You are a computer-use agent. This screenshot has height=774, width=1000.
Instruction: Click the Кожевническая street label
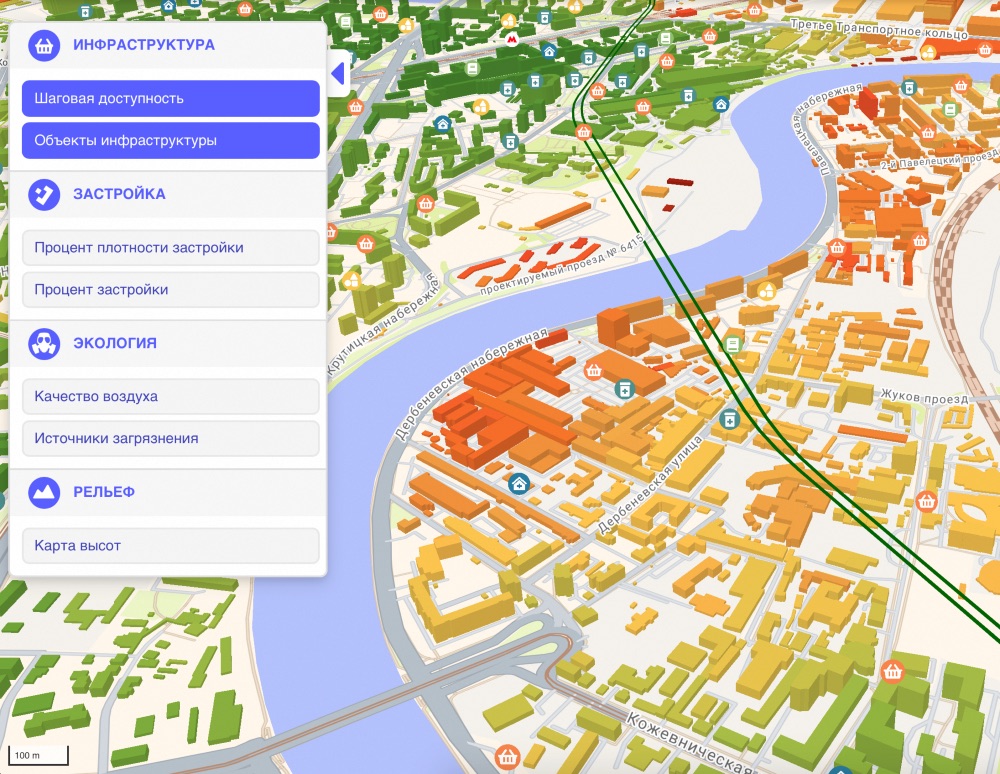(x=691, y=743)
